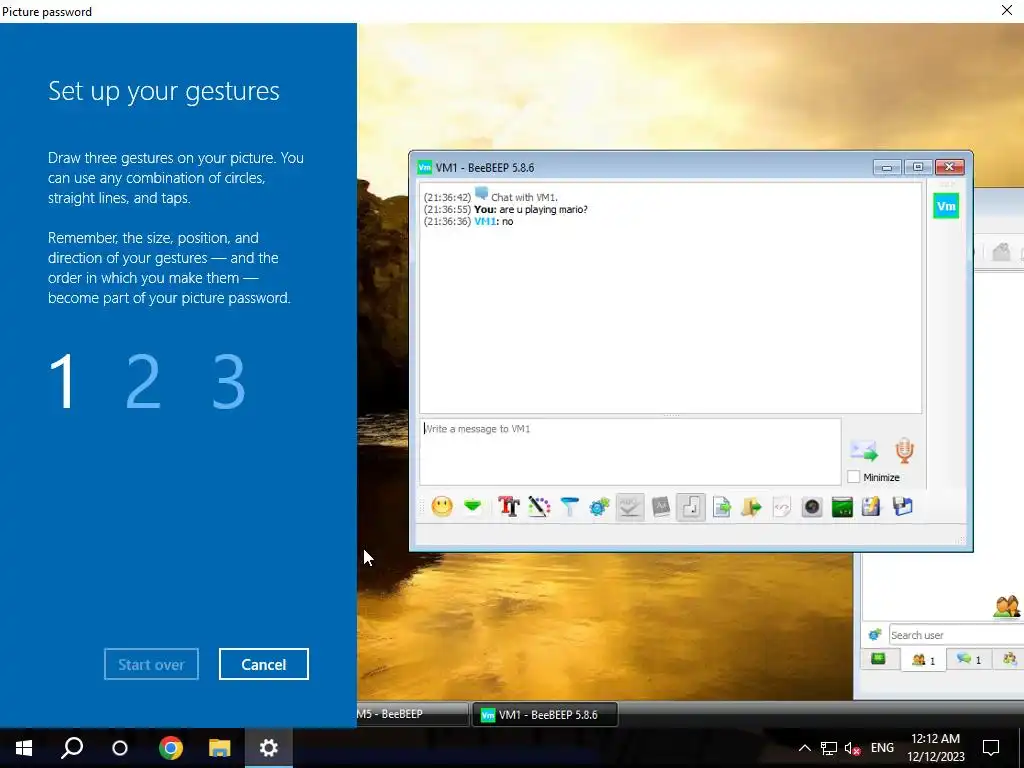This screenshot has width=1024, height=768.
Task: Click the network status tray icon
Action: pos(829,748)
